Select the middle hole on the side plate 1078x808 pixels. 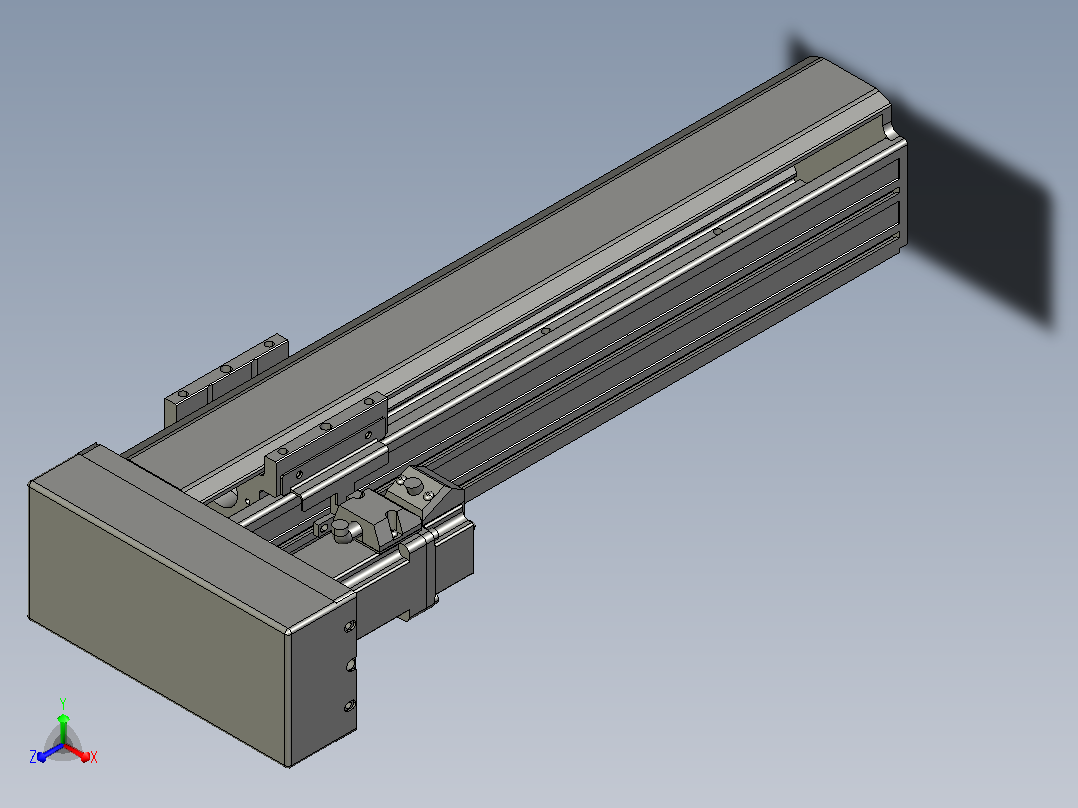coord(350,665)
